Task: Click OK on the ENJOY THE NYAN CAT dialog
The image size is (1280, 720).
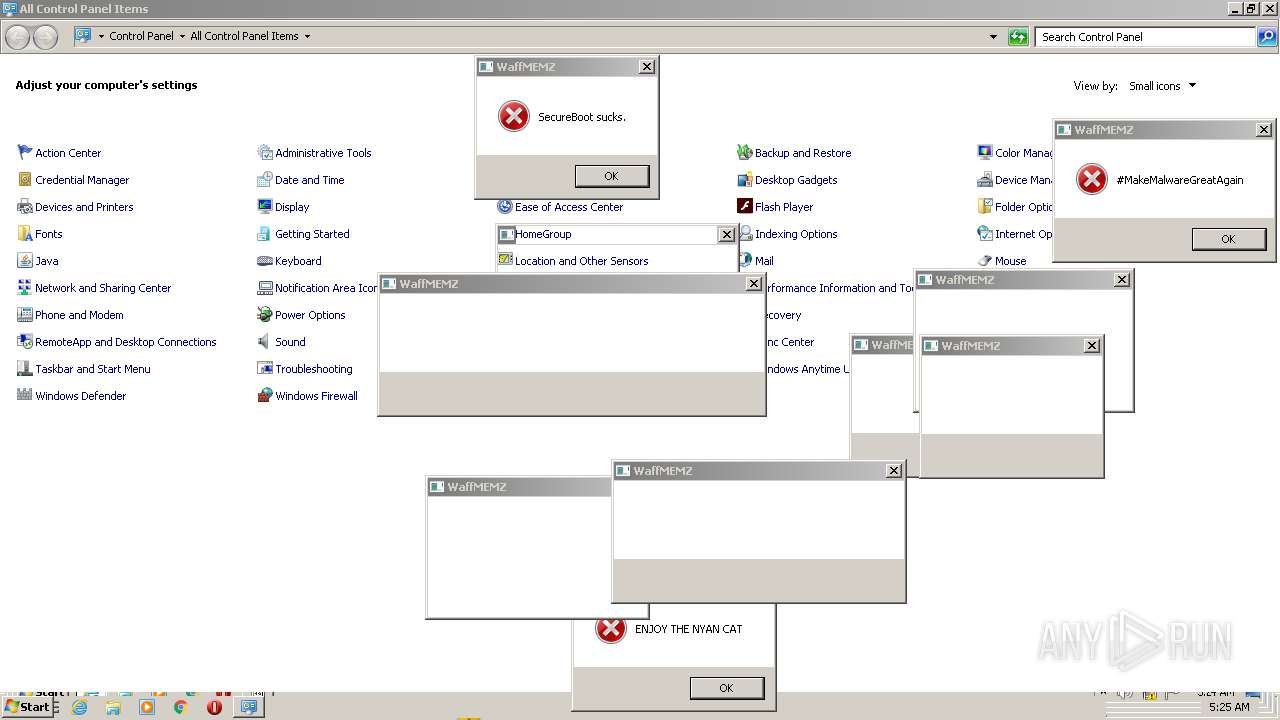Action: (x=726, y=688)
